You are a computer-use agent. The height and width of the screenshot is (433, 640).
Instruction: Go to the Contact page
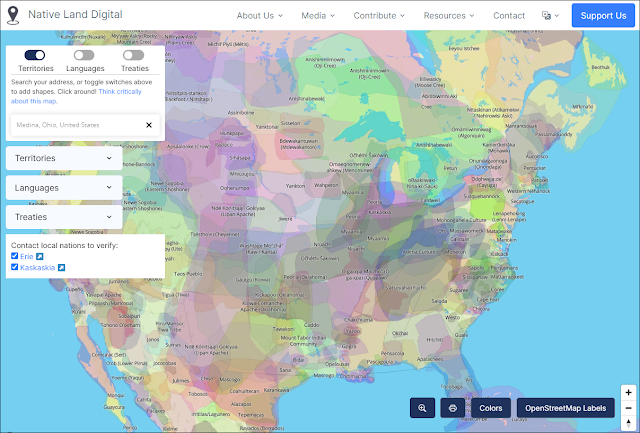pyautogui.click(x=509, y=16)
